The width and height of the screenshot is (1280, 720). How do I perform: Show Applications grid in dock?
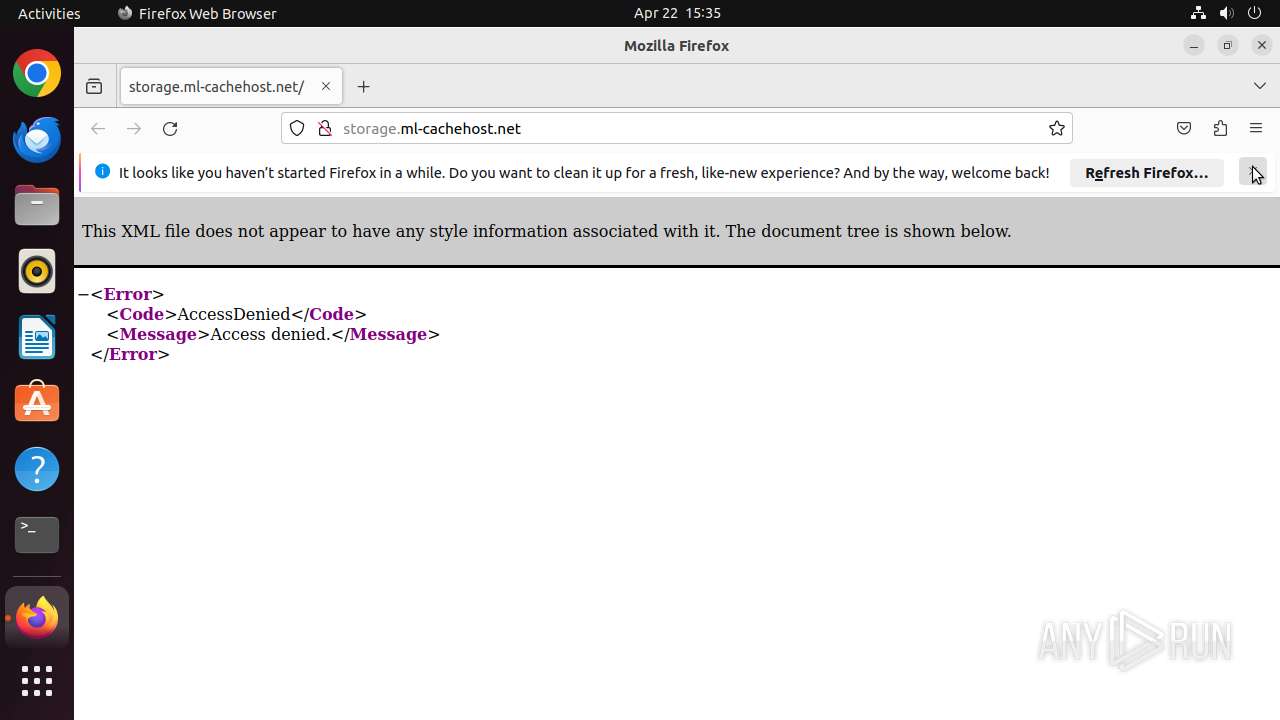(37, 682)
